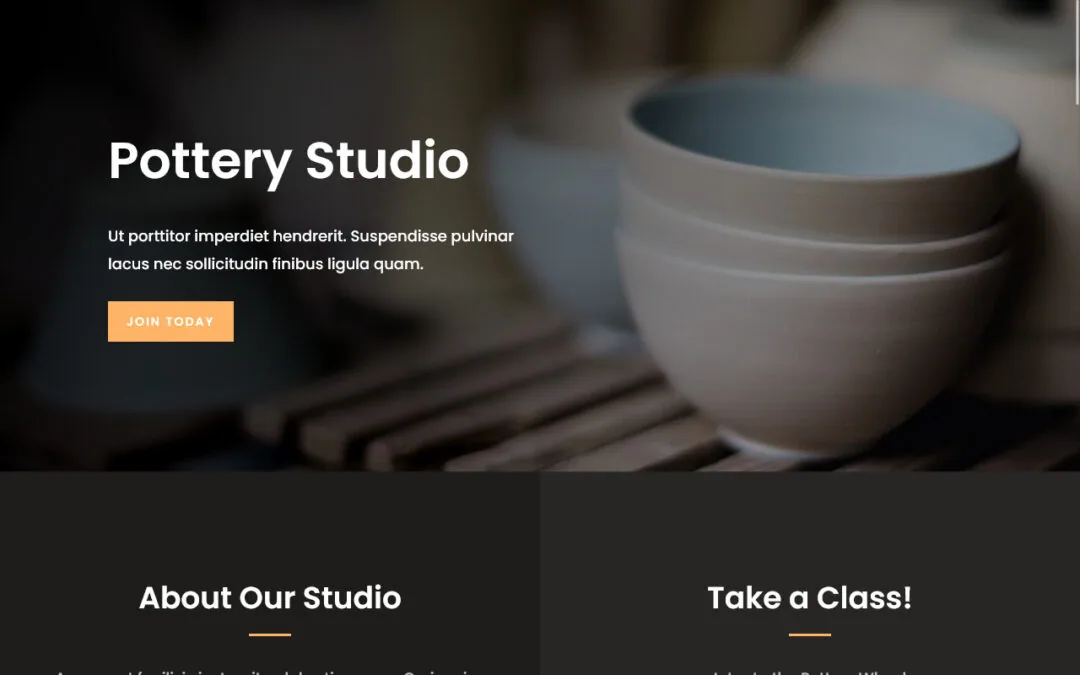The image size is (1080, 675).
Task: Click the line starting 'Ut porttitor imperdiet hendrerit'
Action: pyautogui.click(x=311, y=236)
